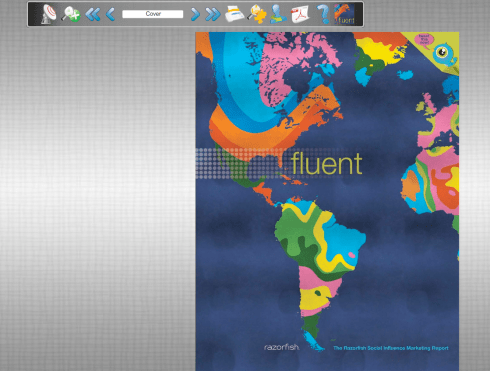The height and width of the screenshot is (371, 490).
Task: Click the satellite dish icon in toolbar
Action: (48, 14)
